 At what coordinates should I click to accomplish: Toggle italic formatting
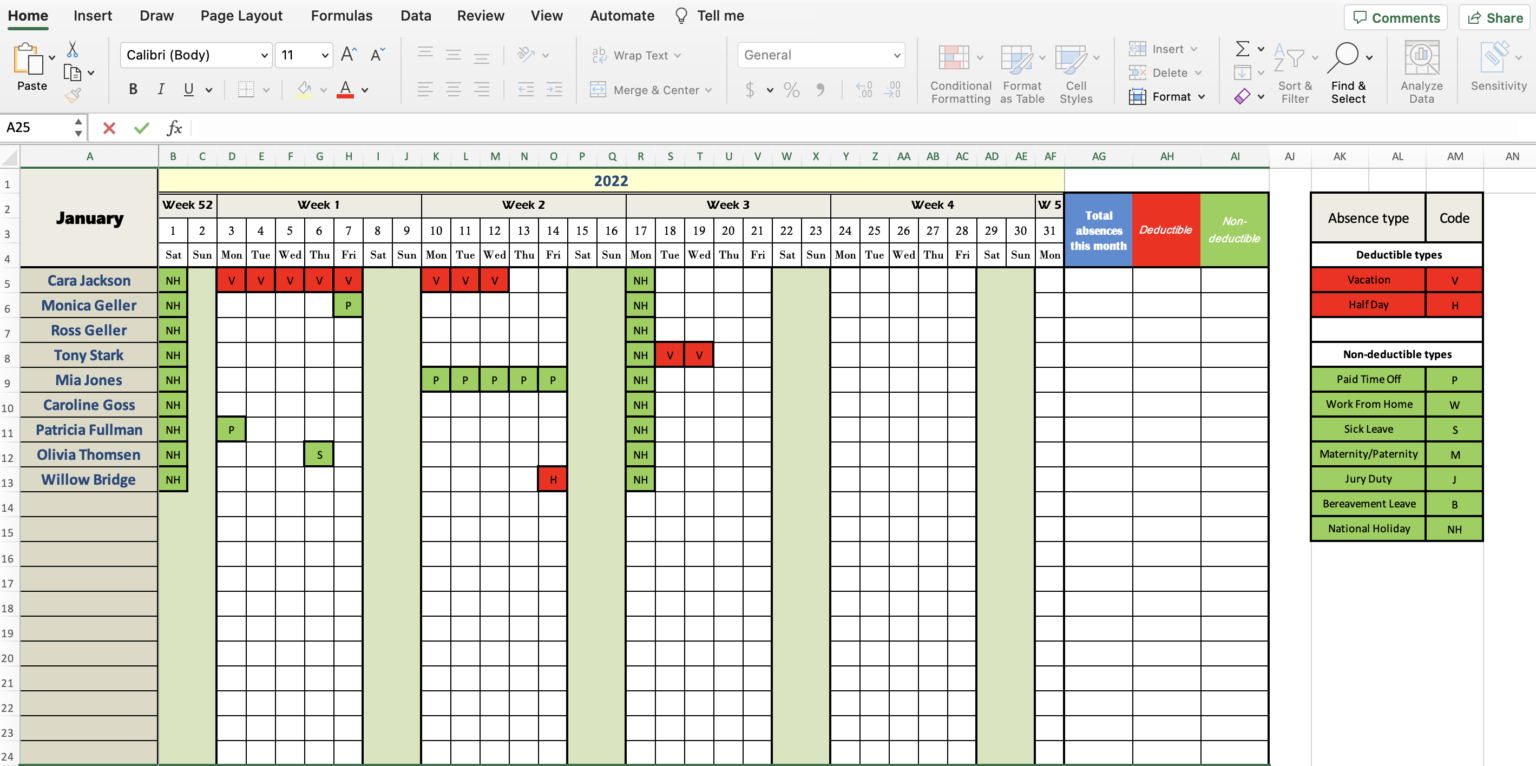click(x=161, y=89)
